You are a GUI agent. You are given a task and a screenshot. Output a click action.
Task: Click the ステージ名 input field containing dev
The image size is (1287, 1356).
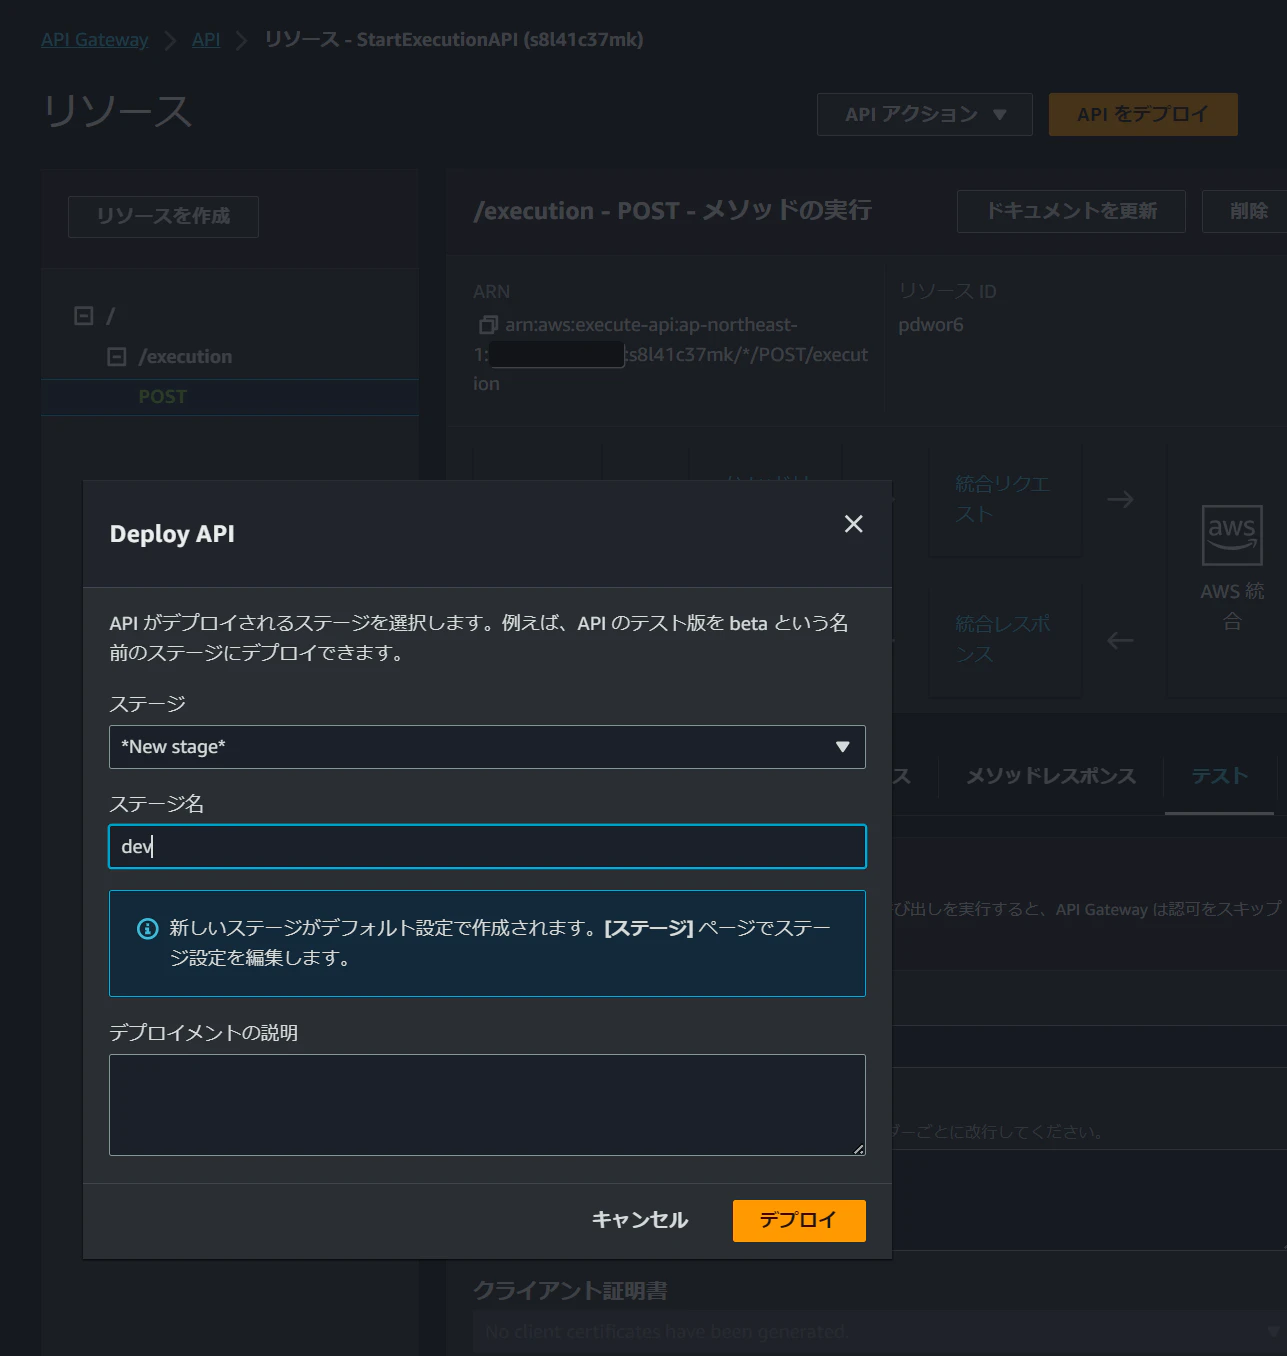click(487, 847)
